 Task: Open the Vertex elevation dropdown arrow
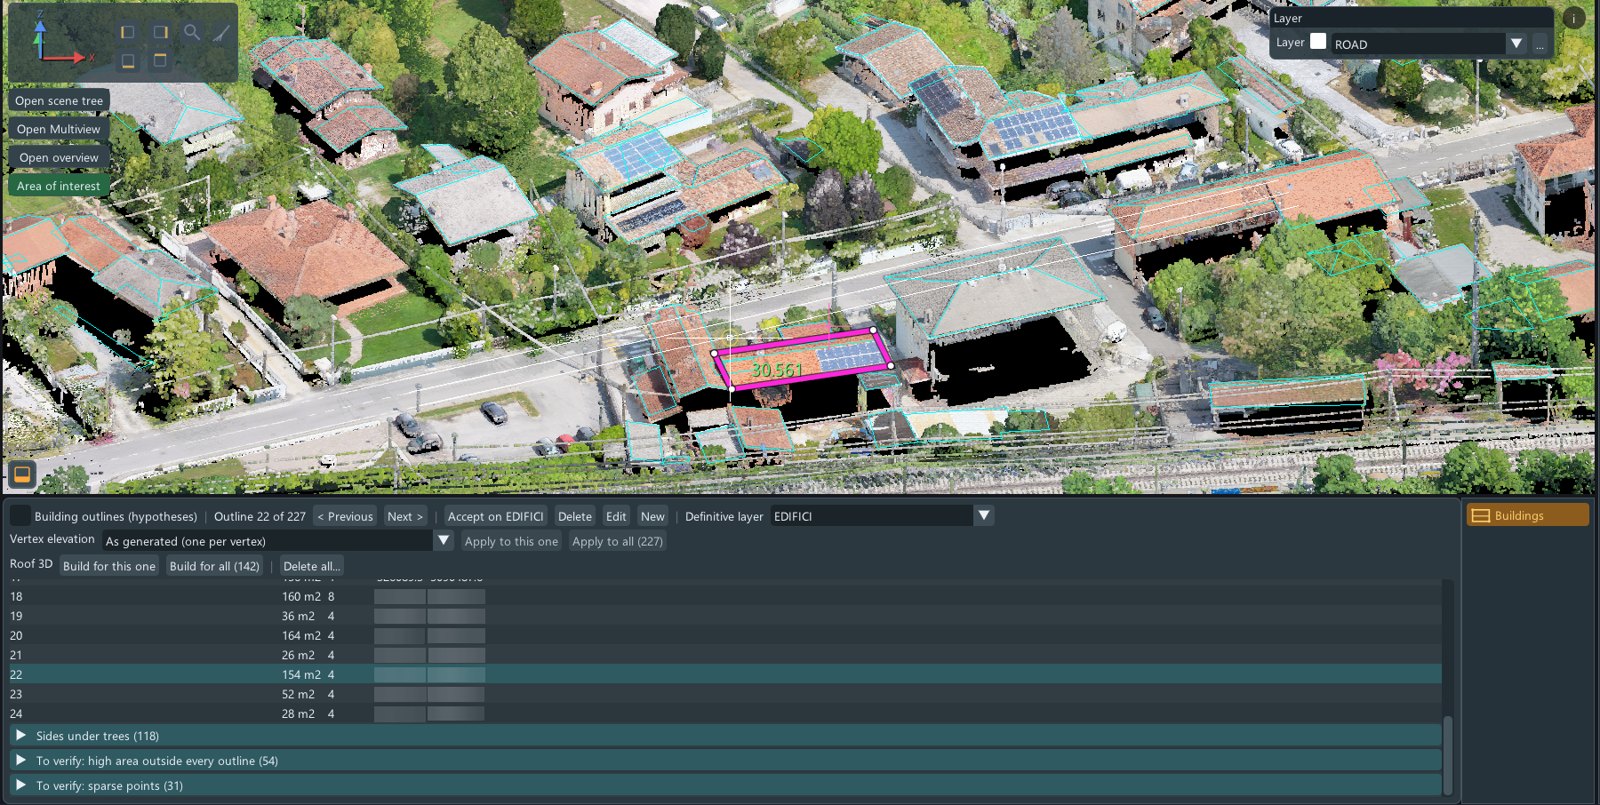click(x=444, y=540)
